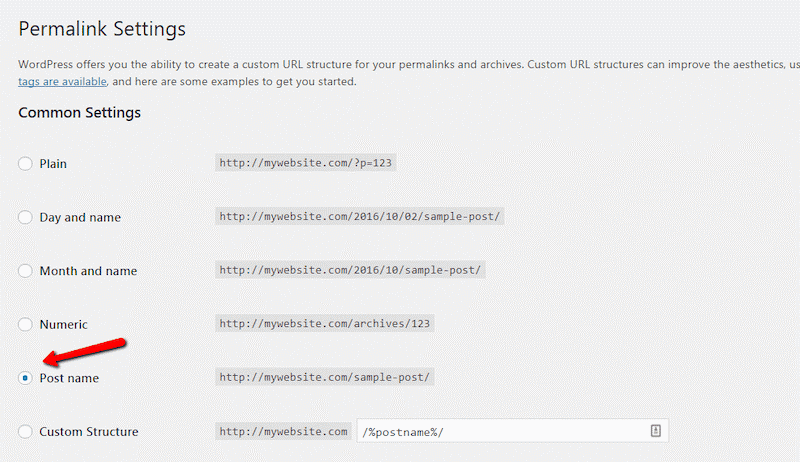
Task: Click the ?p=123 example URL
Action: [x=306, y=163]
